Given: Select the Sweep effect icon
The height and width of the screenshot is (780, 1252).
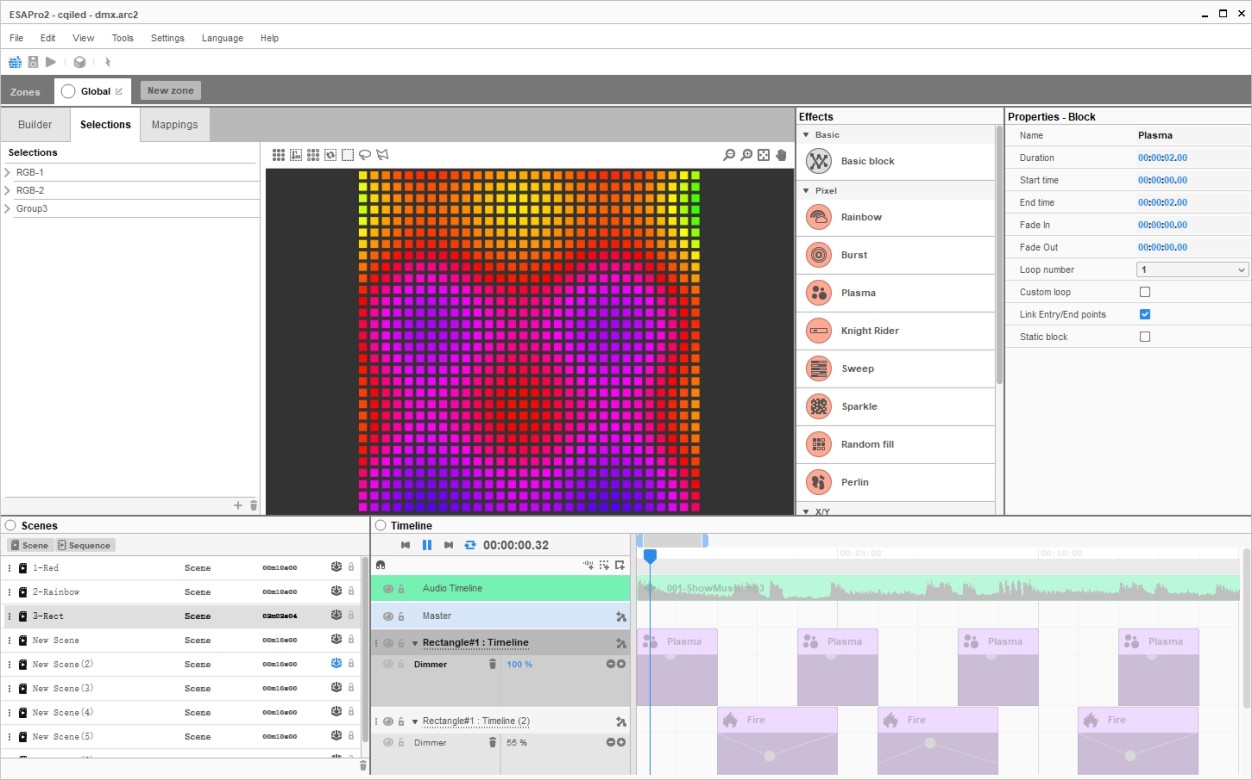Looking at the screenshot, I should click(819, 369).
